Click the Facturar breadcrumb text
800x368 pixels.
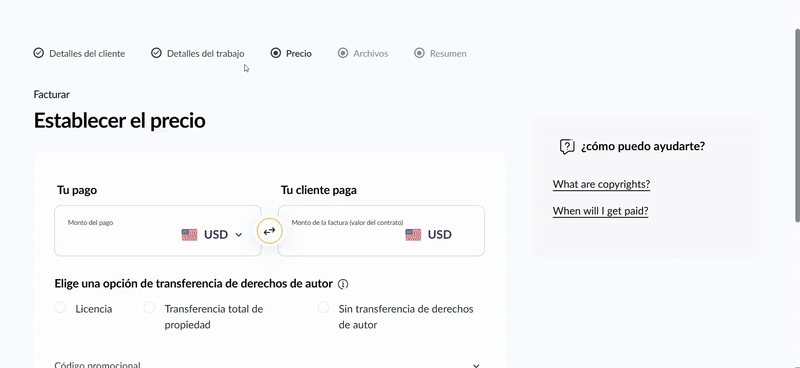click(x=52, y=94)
